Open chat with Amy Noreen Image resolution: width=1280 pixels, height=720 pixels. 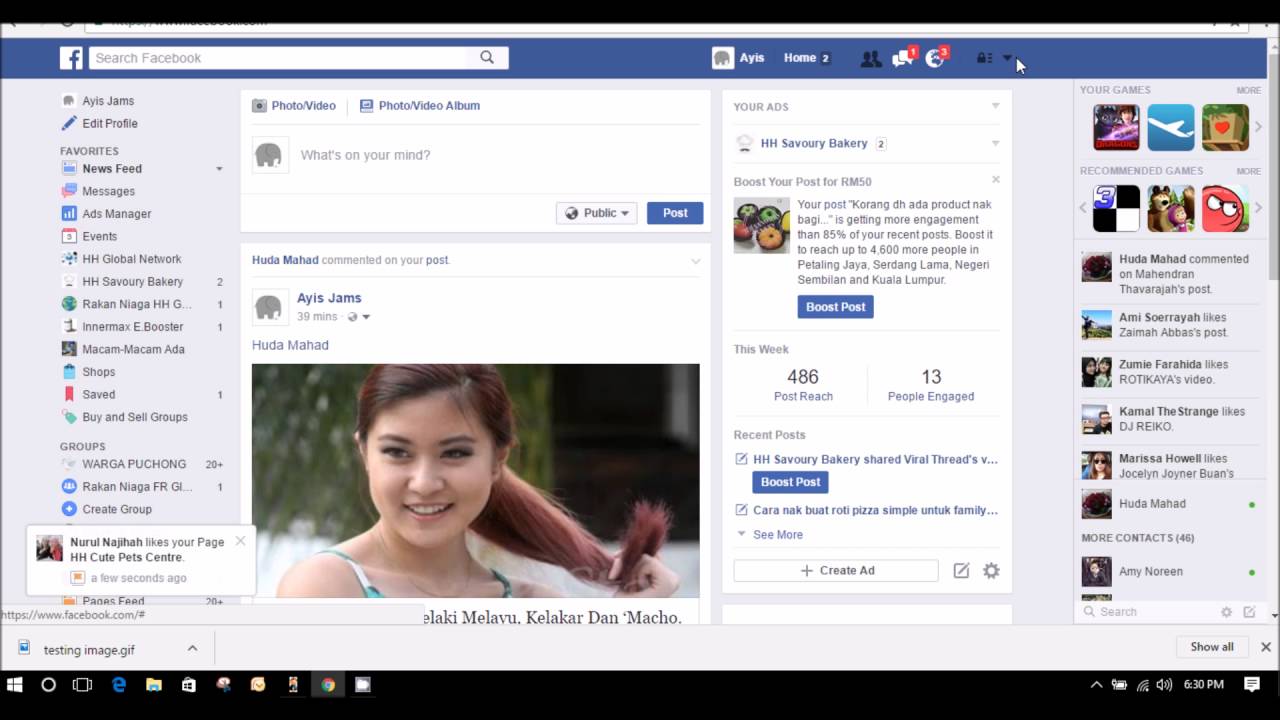[1171, 572]
